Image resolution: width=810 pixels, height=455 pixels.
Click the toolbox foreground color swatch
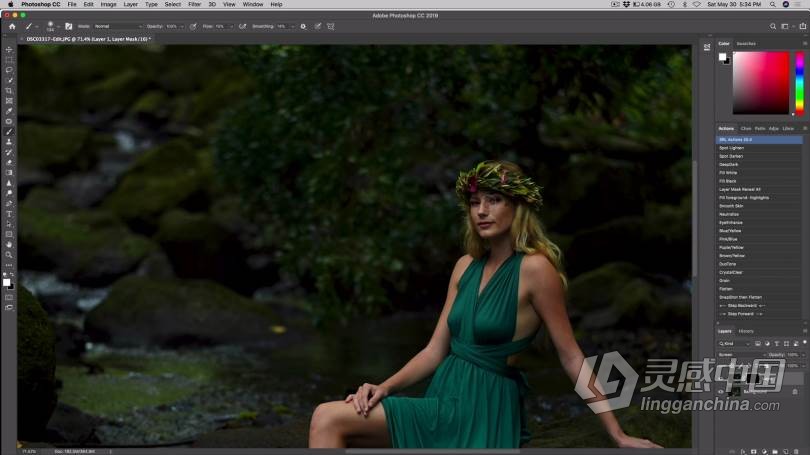pos(6,282)
